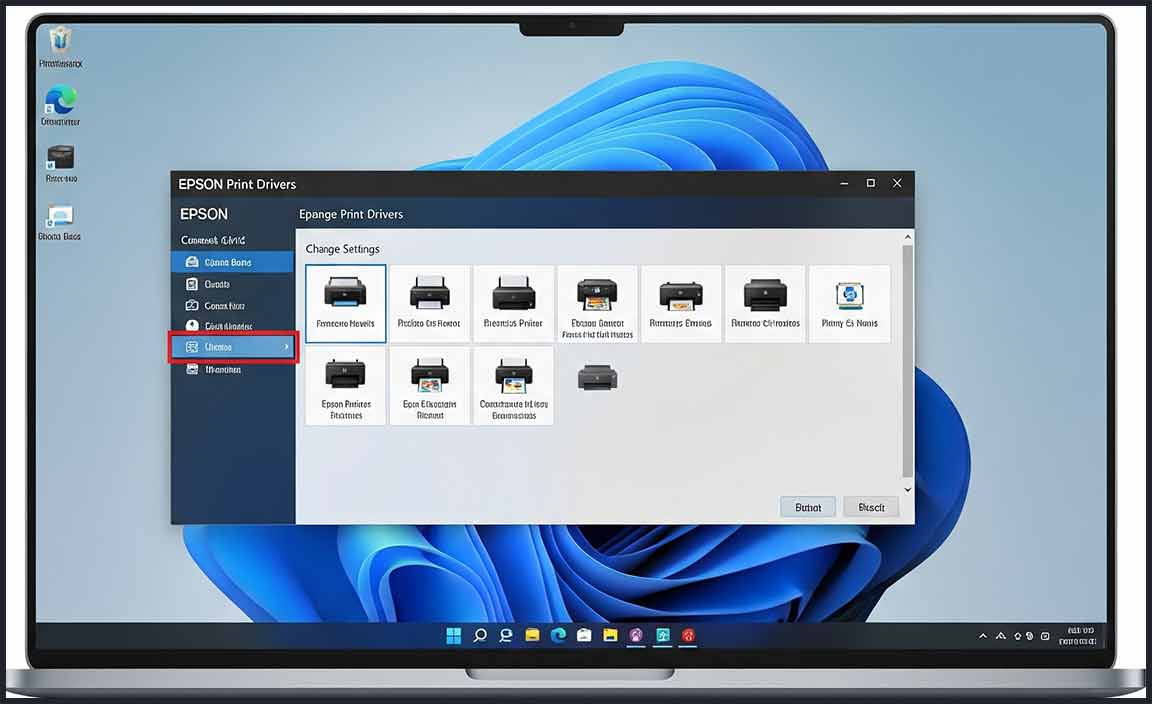1152x704 pixels.
Task: Select the printer tile labeled 'Prciioo Cis Rontot'
Action: click(429, 303)
